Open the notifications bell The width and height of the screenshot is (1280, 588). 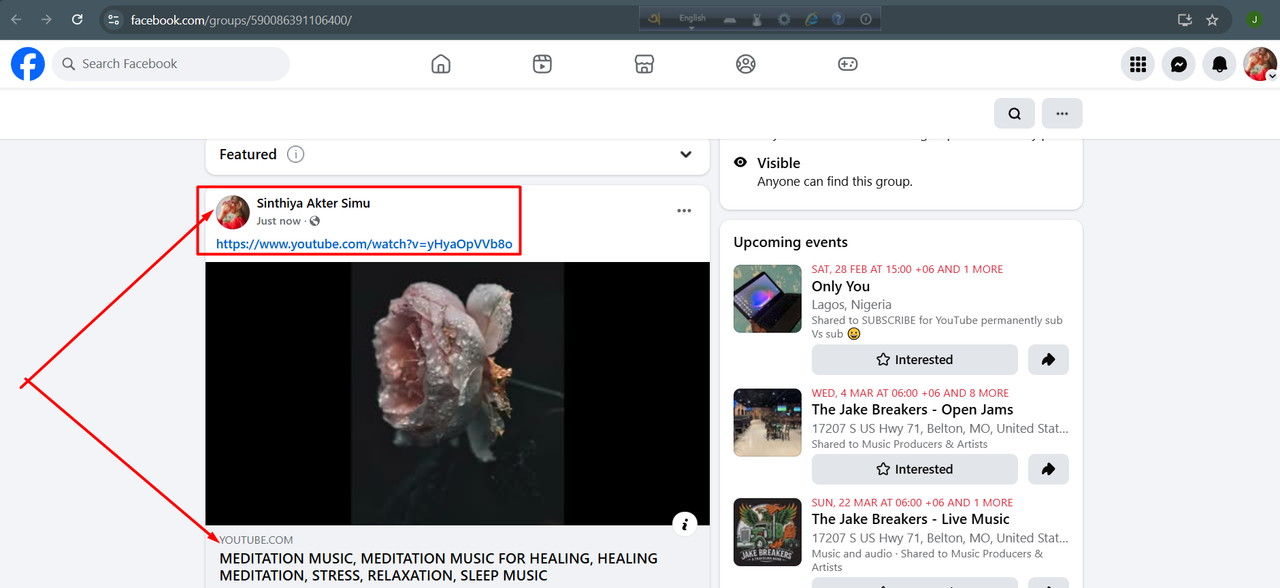(1220, 64)
